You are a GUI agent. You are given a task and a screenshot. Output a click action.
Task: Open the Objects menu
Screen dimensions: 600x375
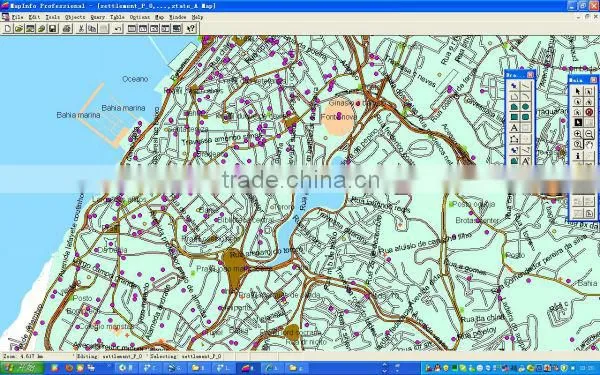click(x=75, y=17)
